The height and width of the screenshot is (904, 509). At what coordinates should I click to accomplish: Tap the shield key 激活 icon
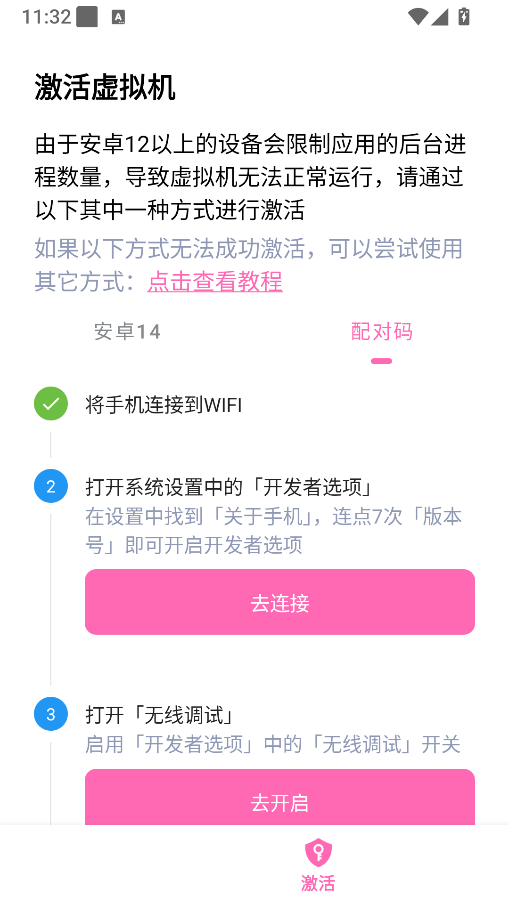point(318,853)
